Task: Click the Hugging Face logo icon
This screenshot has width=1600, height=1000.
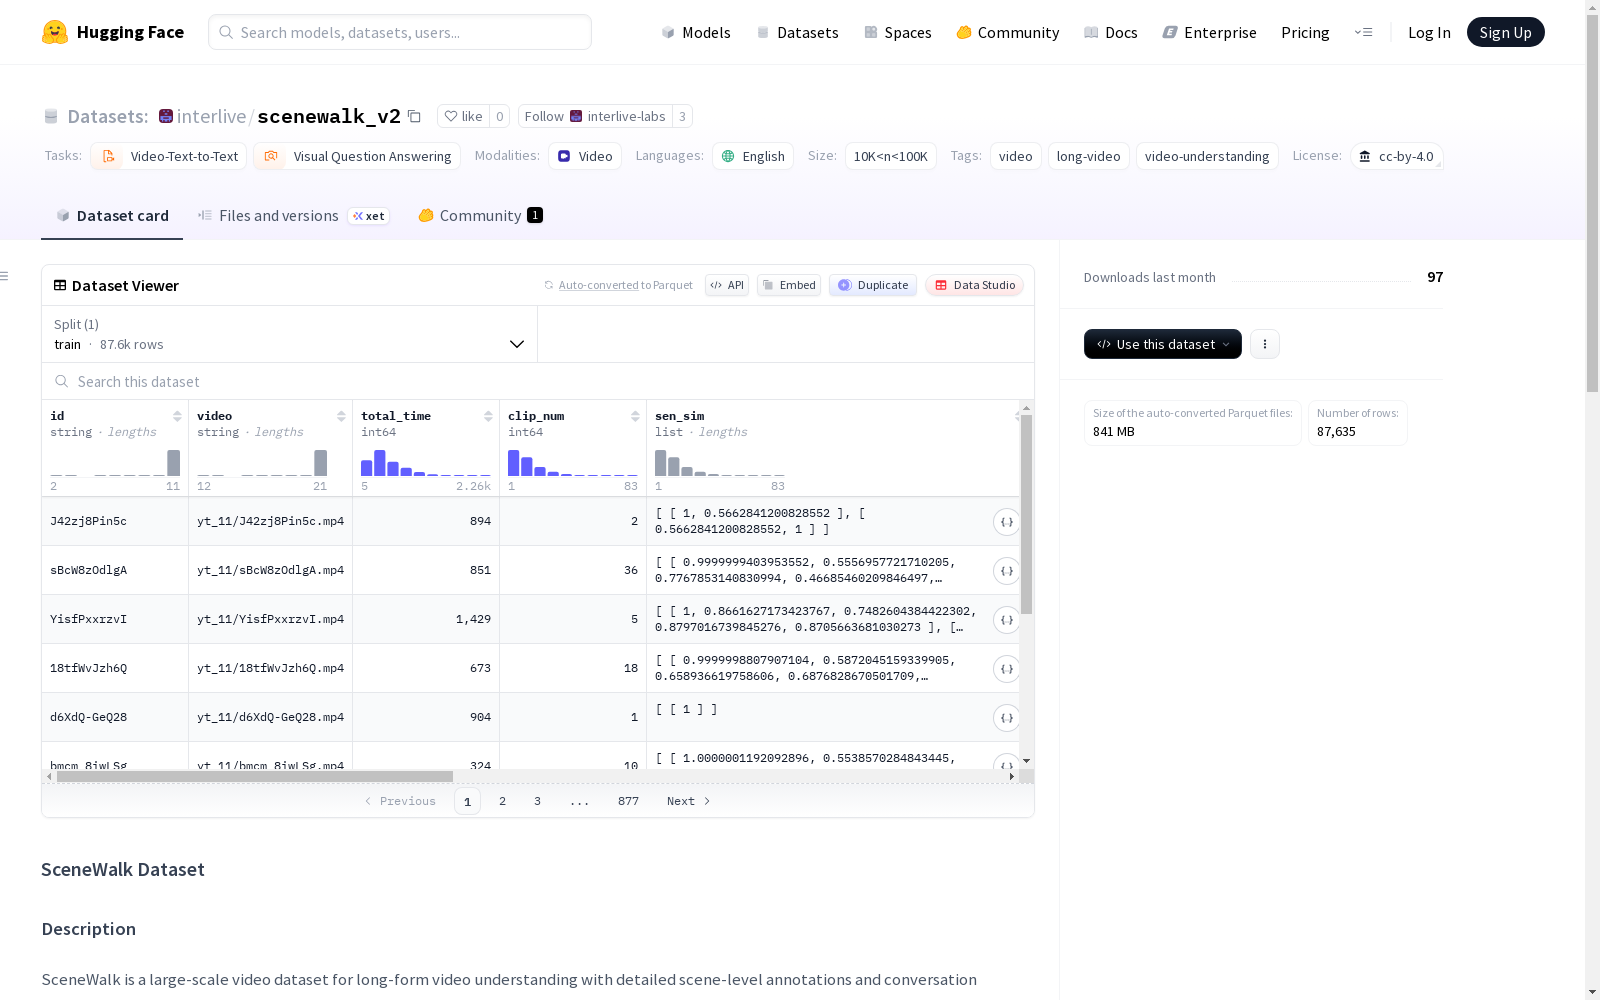Action: pyautogui.click(x=54, y=32)
